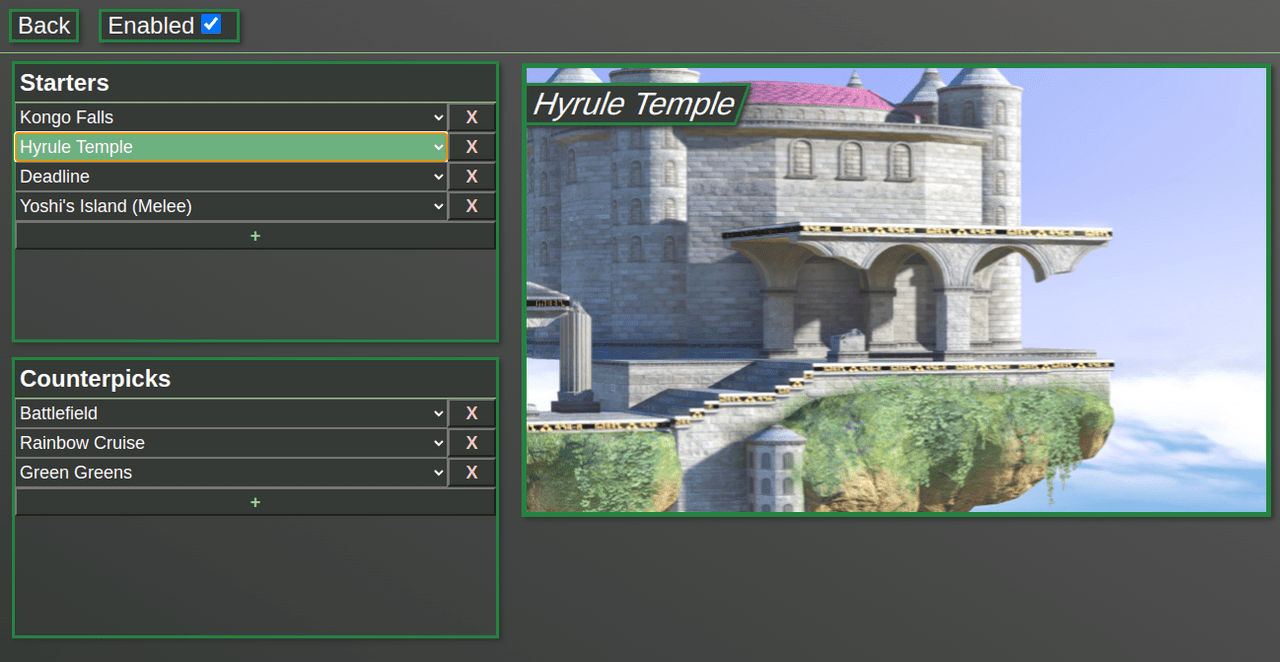
Task: Click the Counterpicks section heading
Action: pyautogui.click(x=95, y=379)
